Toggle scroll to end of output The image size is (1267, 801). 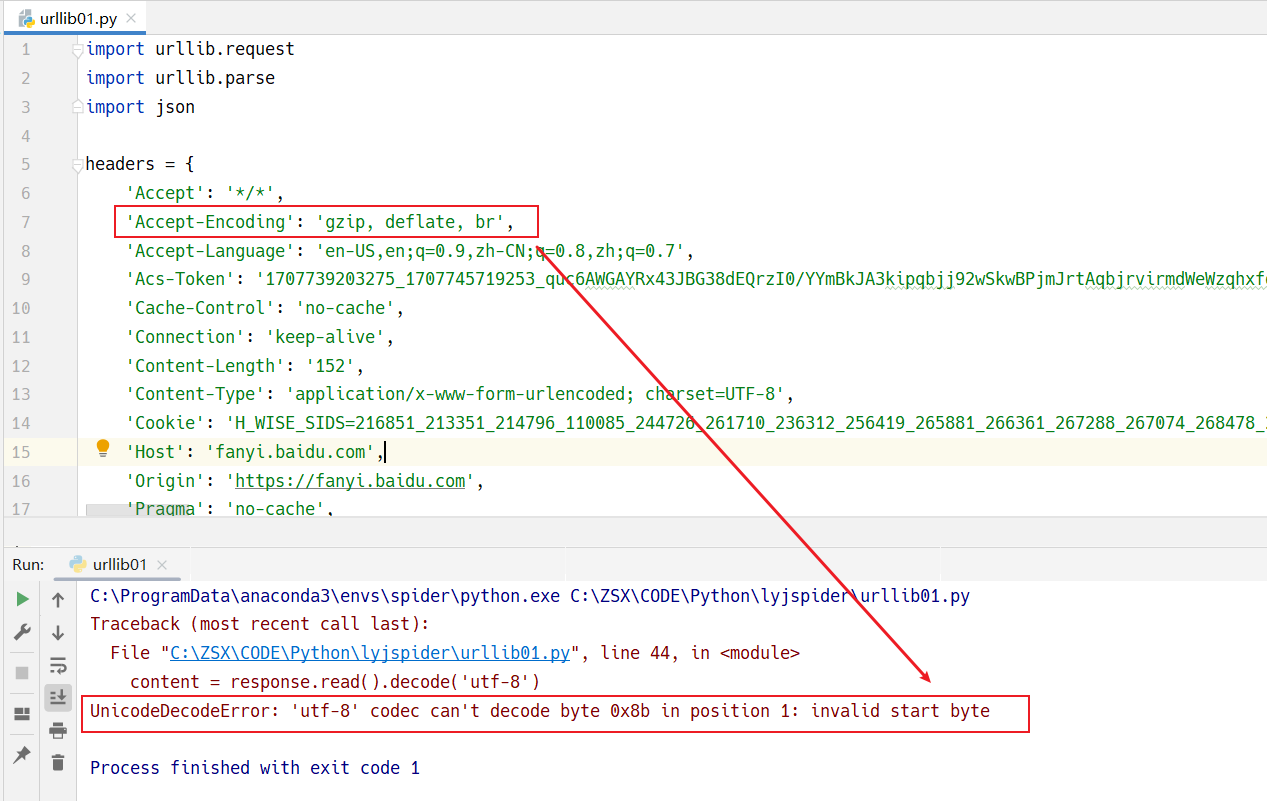point(58,697)
